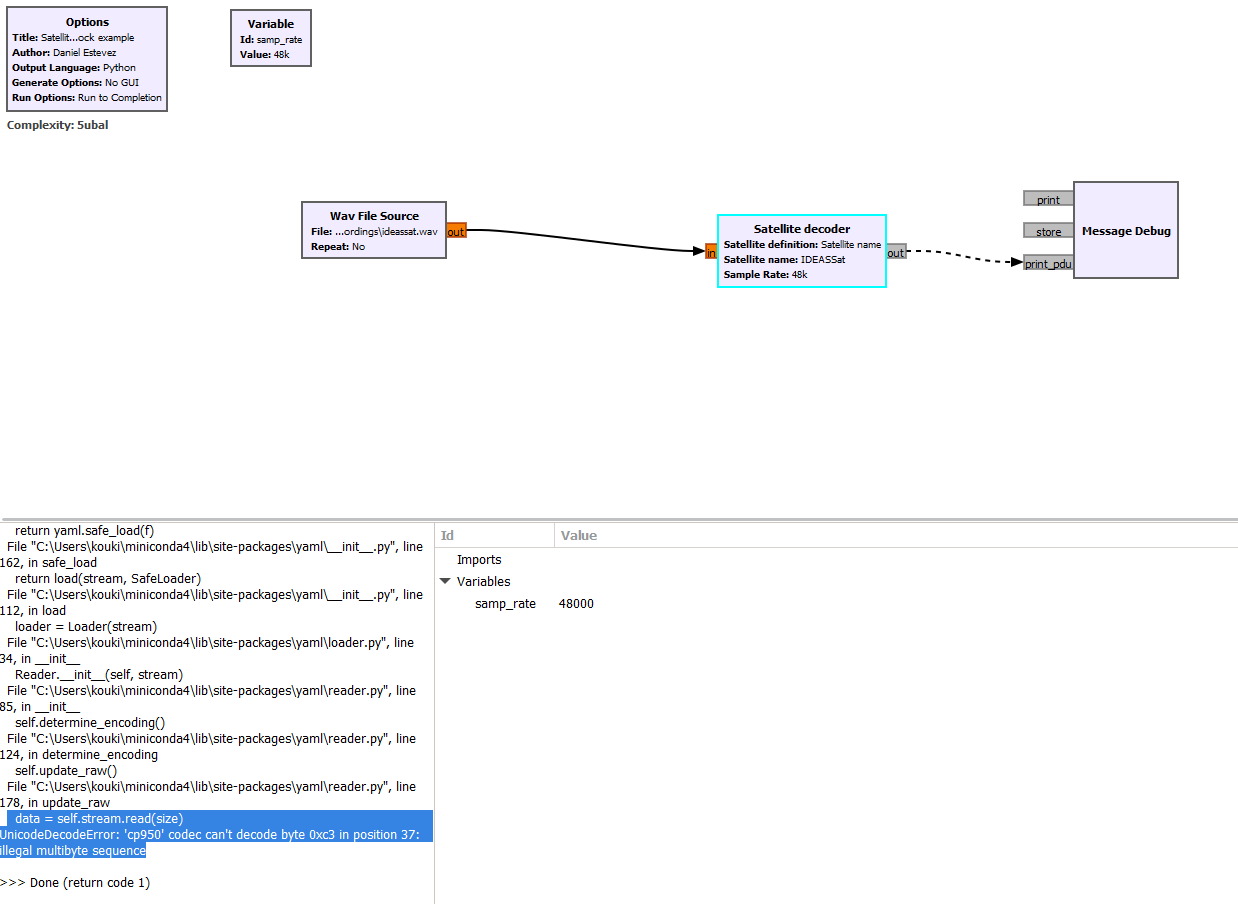Select the Message Debug block

tap(1126, 230)
